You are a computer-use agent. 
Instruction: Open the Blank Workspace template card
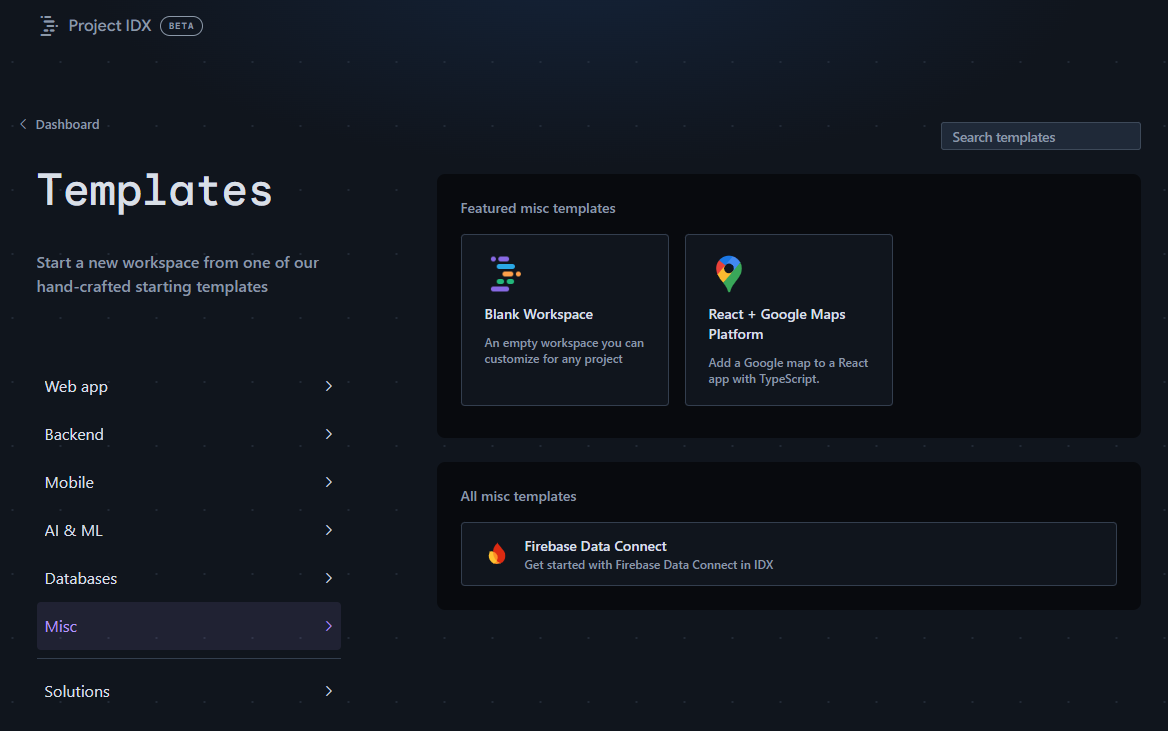click(564, 320)
